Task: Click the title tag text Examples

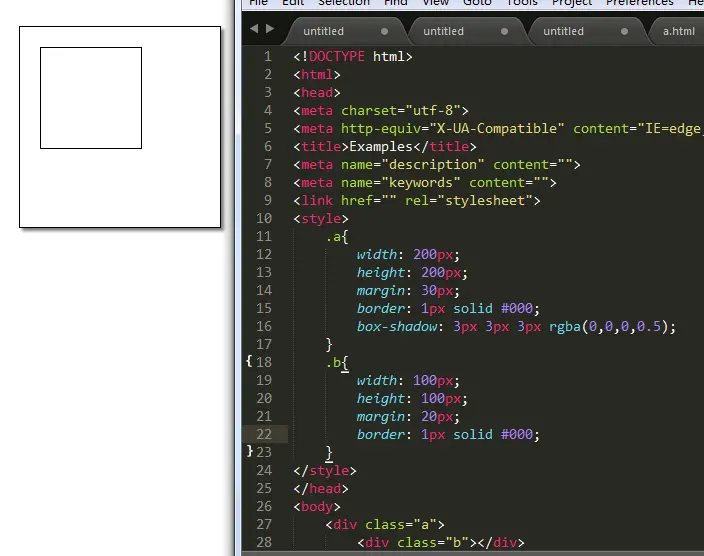Action: 381,146
